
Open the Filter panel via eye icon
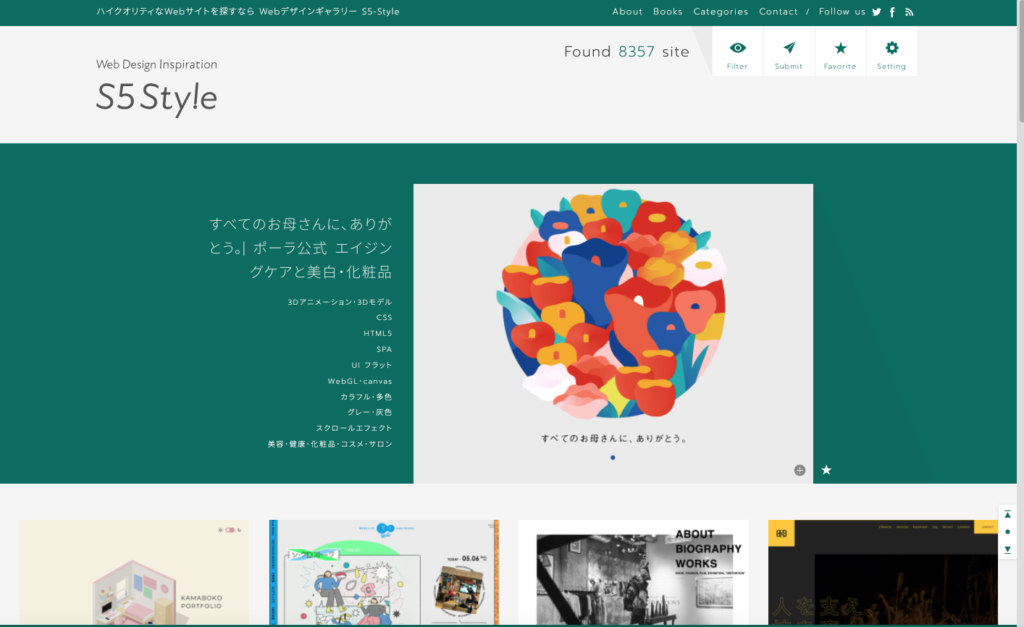point(737,51)
